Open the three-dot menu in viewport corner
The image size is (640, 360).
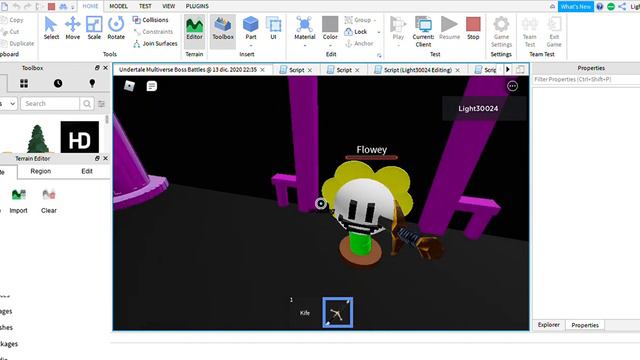pos(512,86)
